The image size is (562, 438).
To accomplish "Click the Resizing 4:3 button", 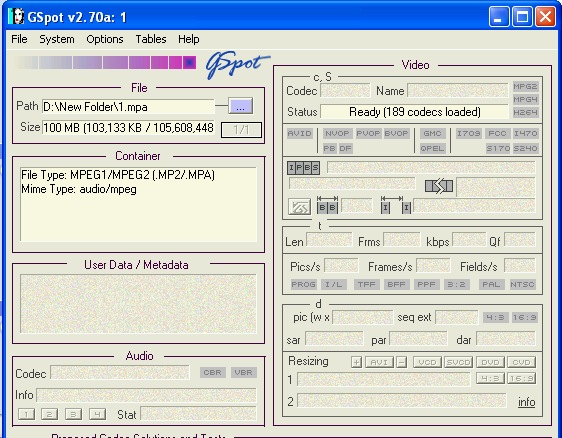I will point(490,378).
